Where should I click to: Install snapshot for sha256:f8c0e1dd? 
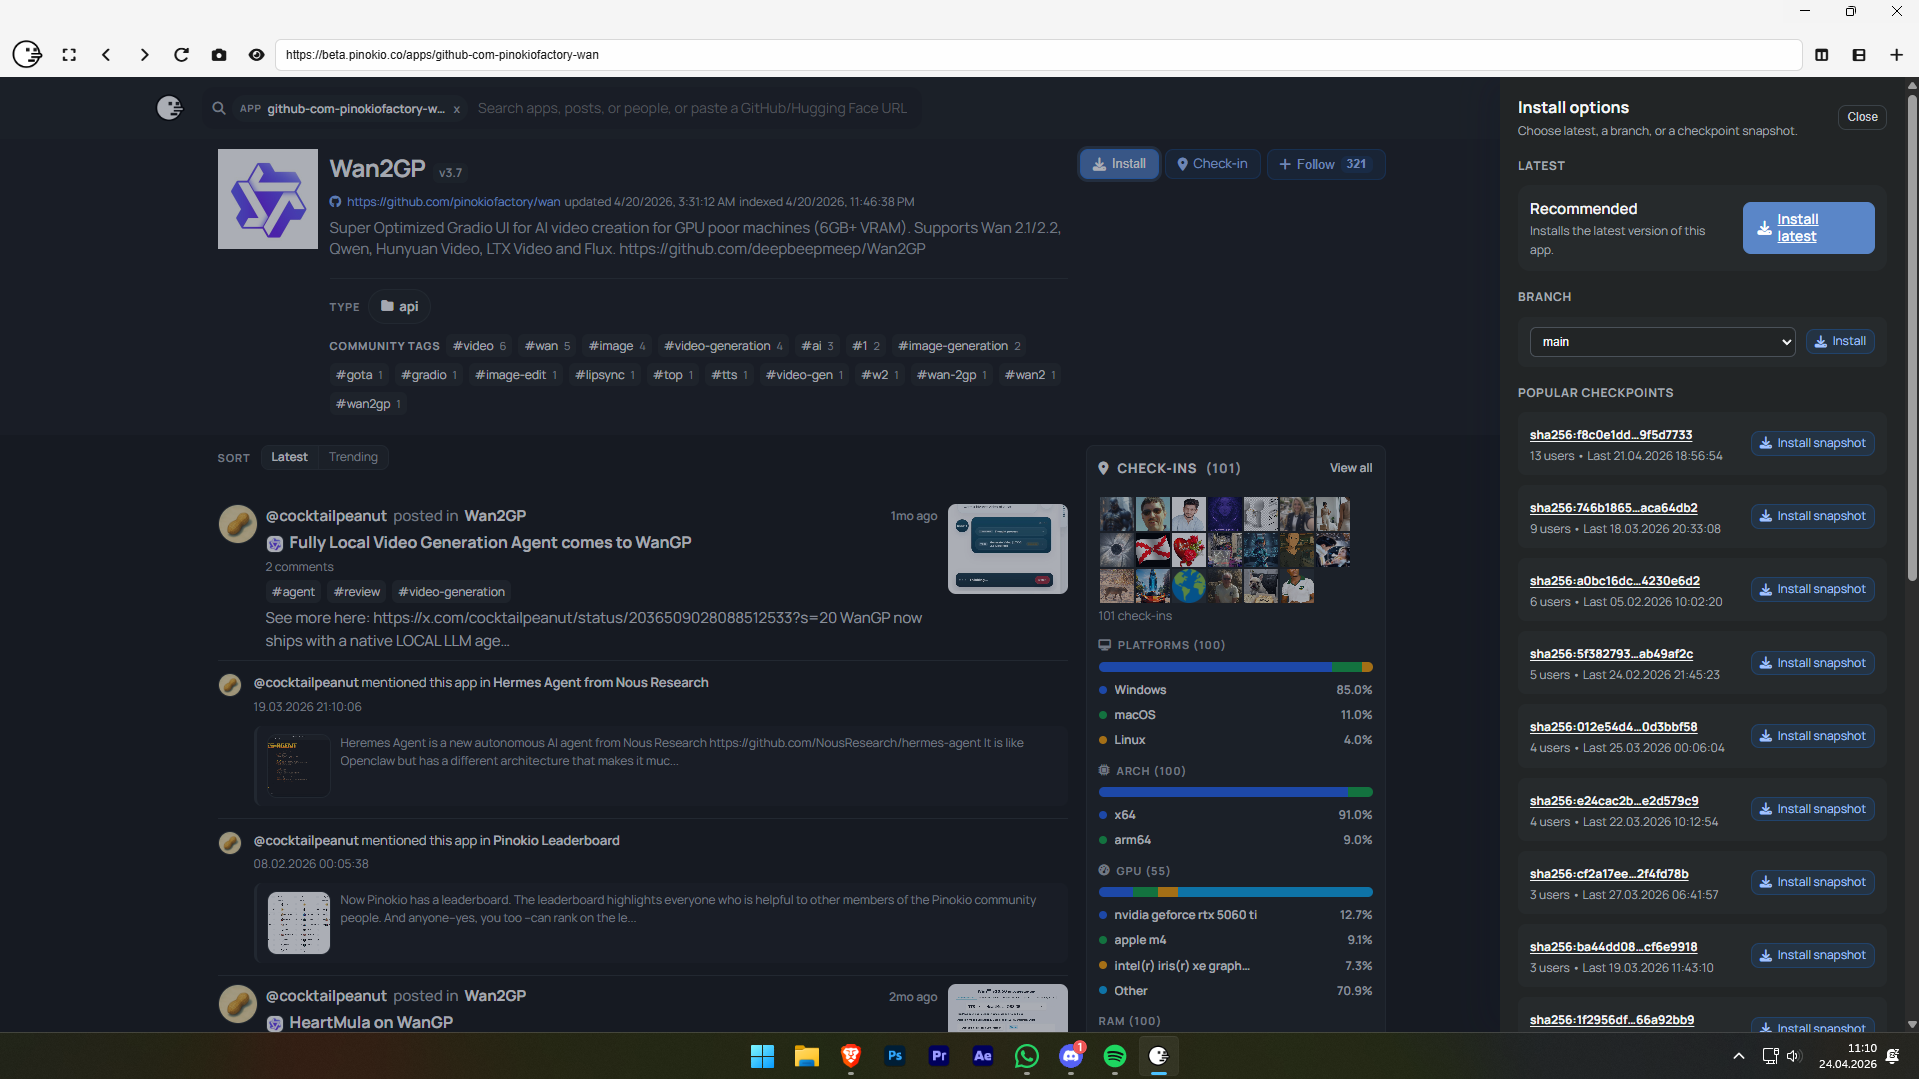(1812, 443)
